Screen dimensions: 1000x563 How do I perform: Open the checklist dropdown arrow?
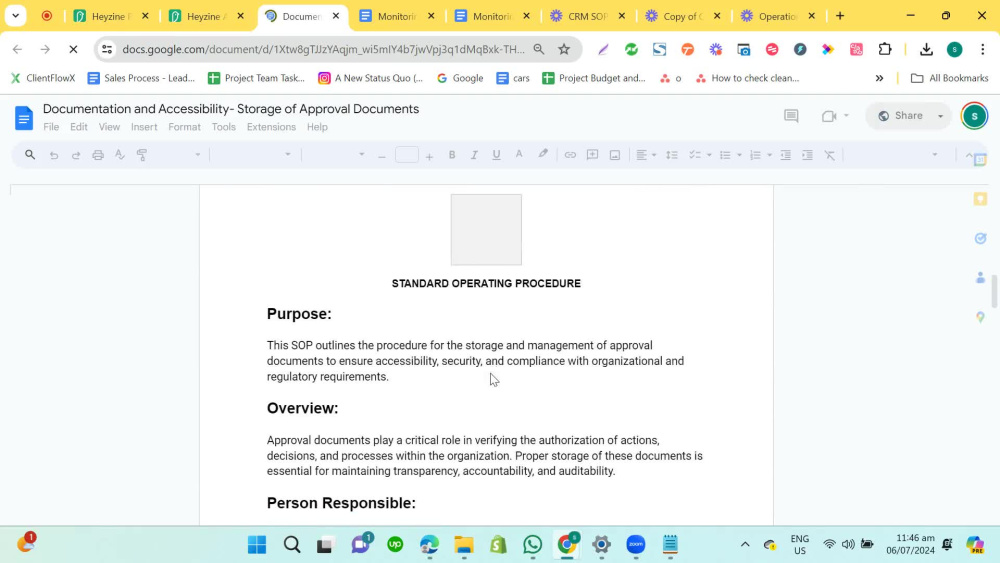[709, 155]
